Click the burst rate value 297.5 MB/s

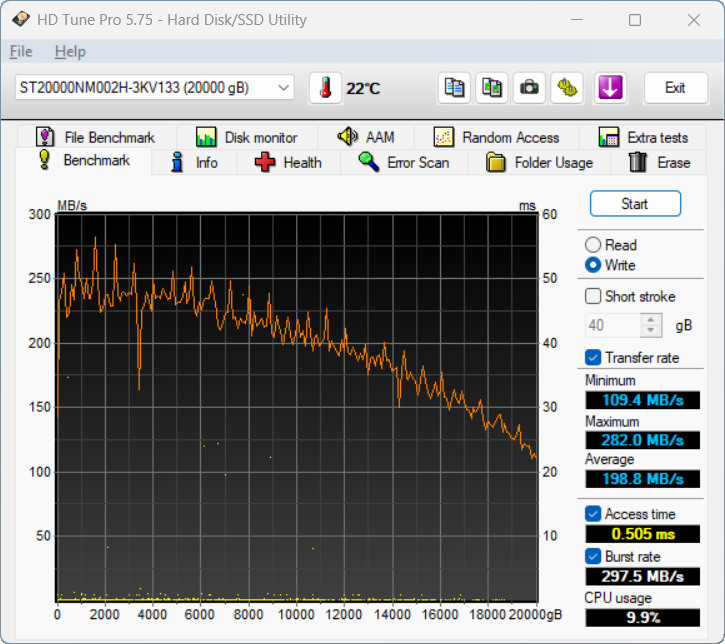click(643, 577)
